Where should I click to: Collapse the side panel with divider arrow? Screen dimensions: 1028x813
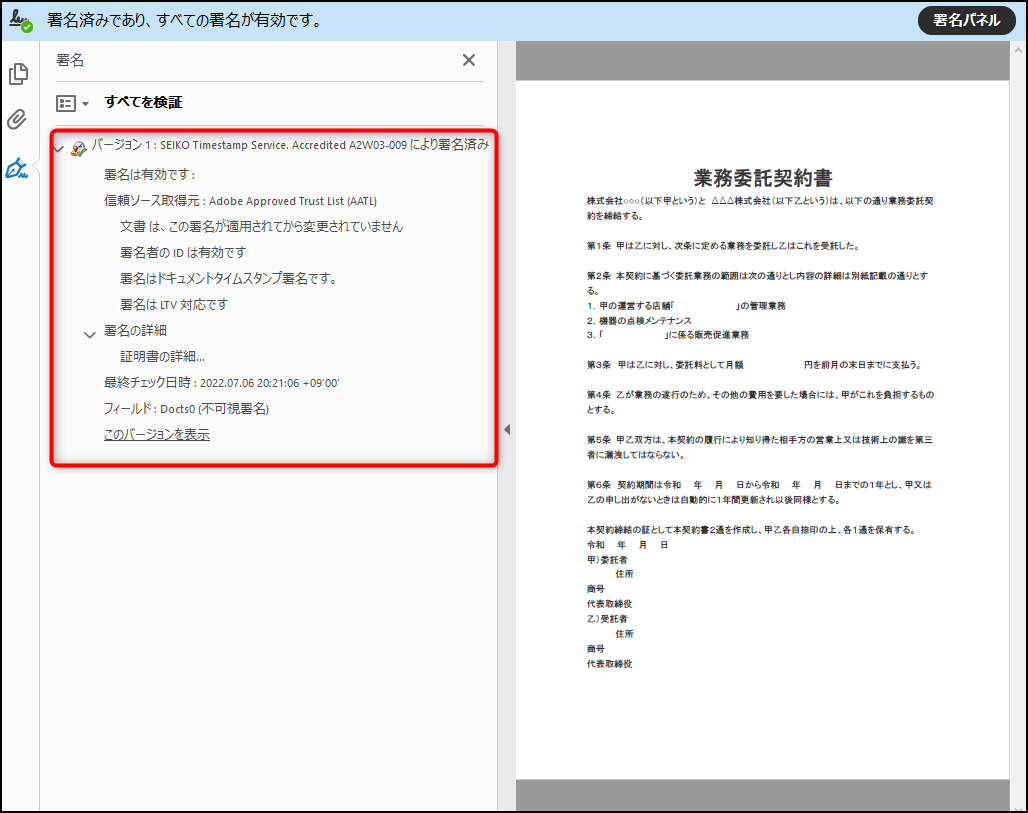point(506,429)
